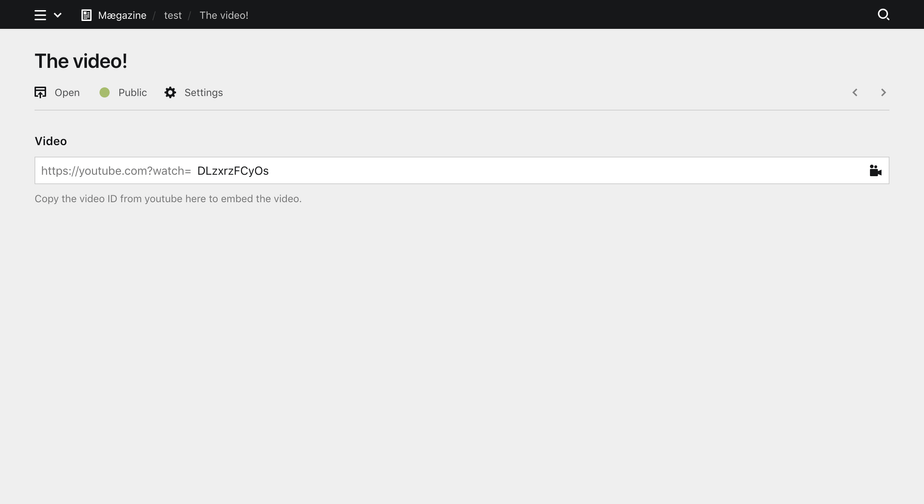
Task: Click the video camera field icon
Action: point(875,170)
